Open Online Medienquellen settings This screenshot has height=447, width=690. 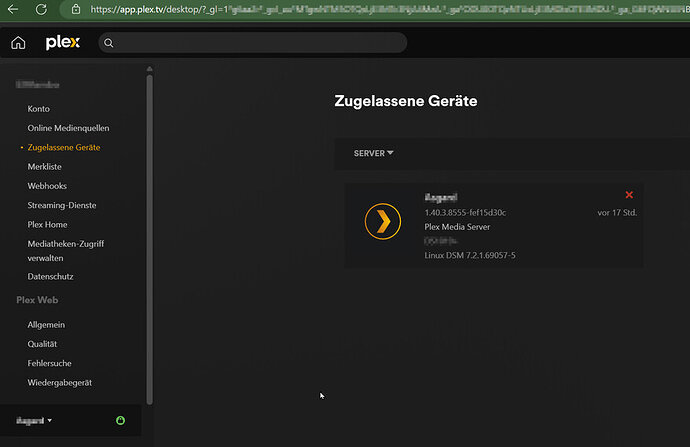68,128
